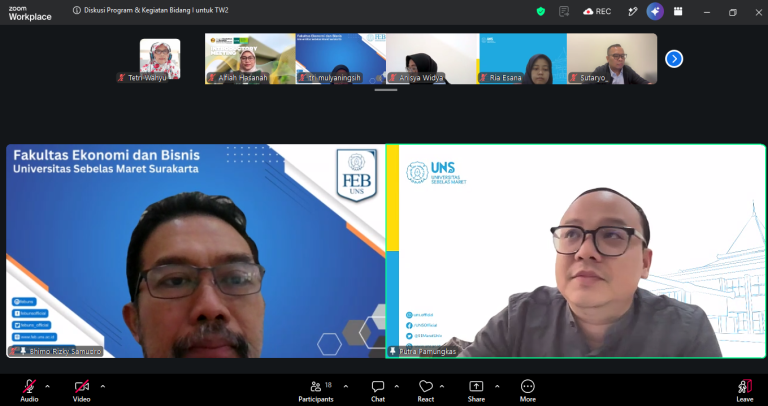Select the Putra Pamungkas video tile
Viewport: 768px width, 406px height.
576,251
